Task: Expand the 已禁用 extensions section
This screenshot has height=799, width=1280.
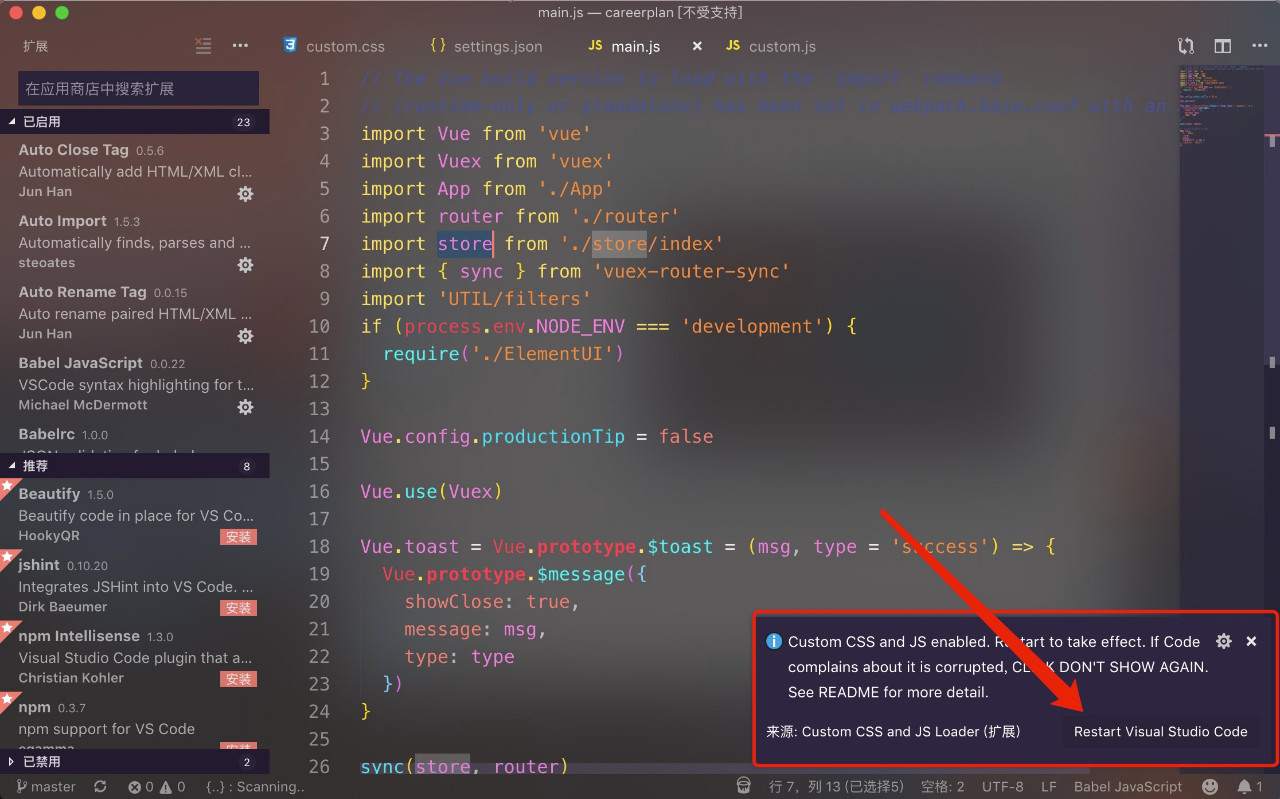Action: coord(135,761)
